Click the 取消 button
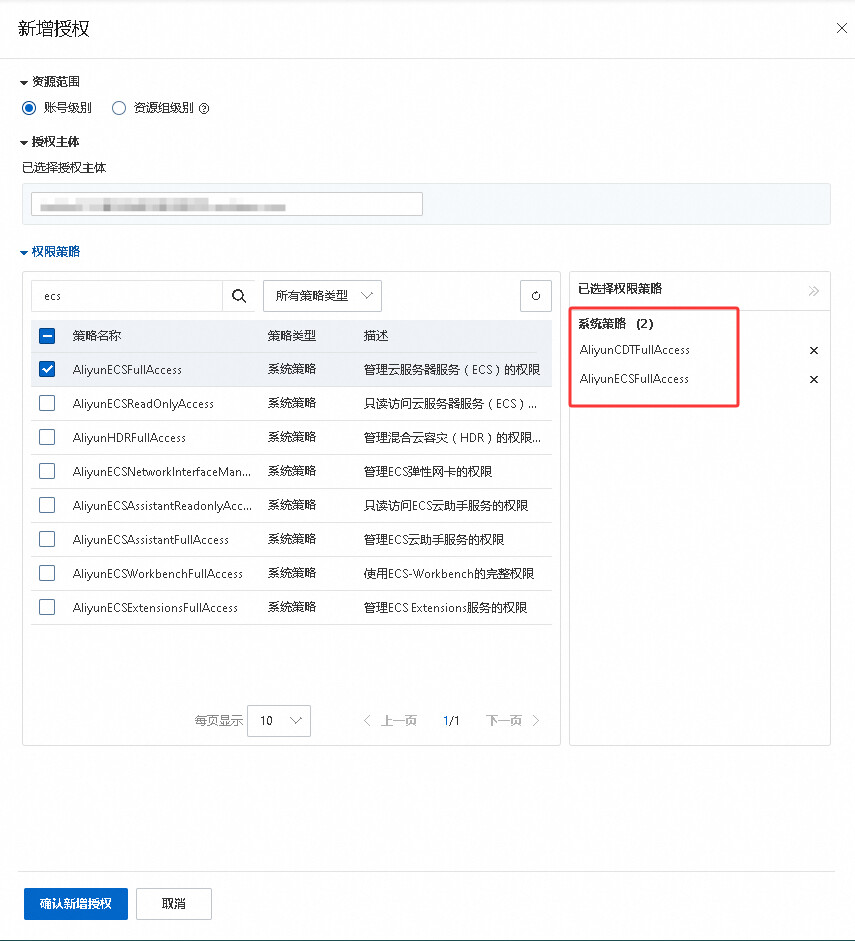Image resolution: width=855 pixels, height=941 pixels. 174,904
